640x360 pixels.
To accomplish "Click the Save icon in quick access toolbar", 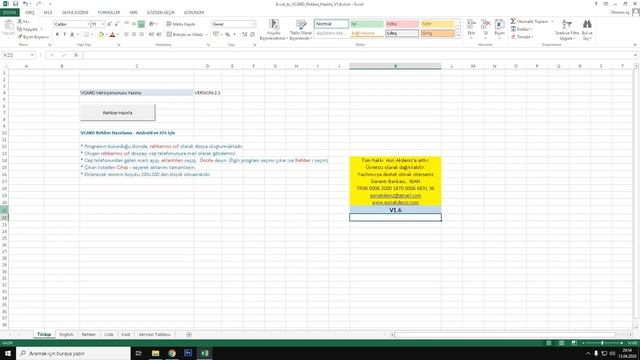I will tap(15, 4).
